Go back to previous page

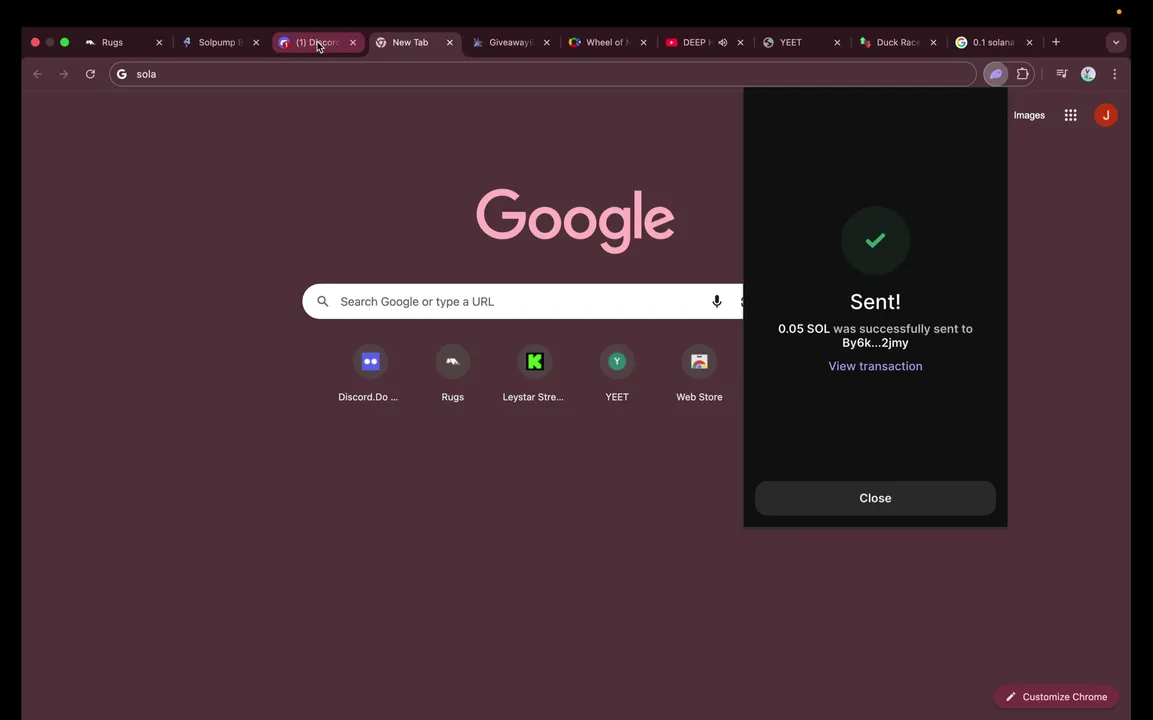(38, 74)
